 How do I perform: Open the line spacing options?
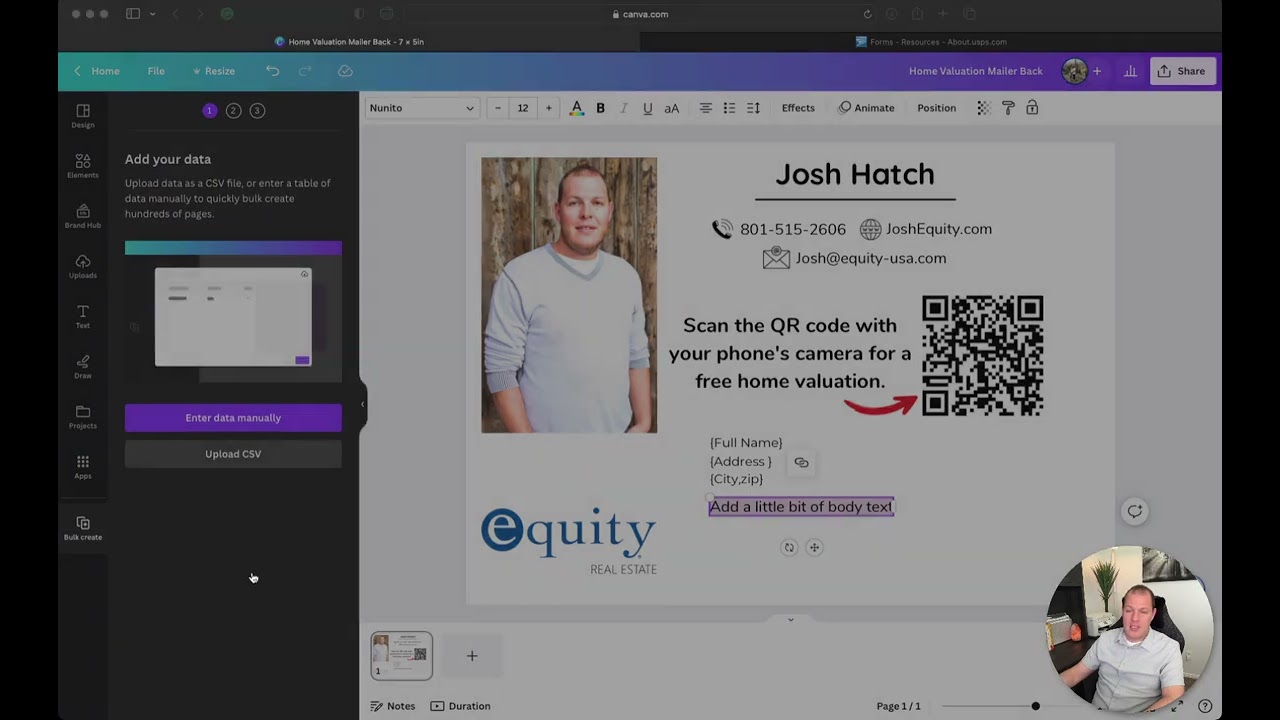[753, 108]
